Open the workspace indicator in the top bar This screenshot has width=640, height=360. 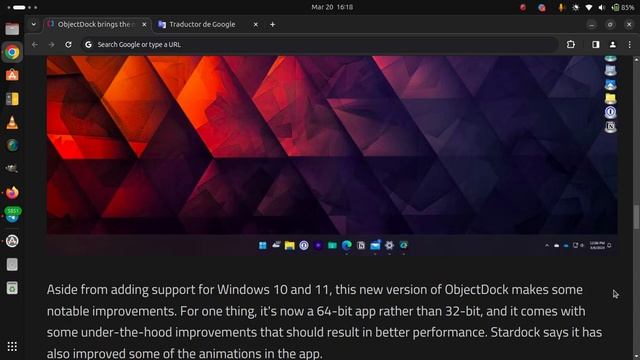[x=22, y=7]
